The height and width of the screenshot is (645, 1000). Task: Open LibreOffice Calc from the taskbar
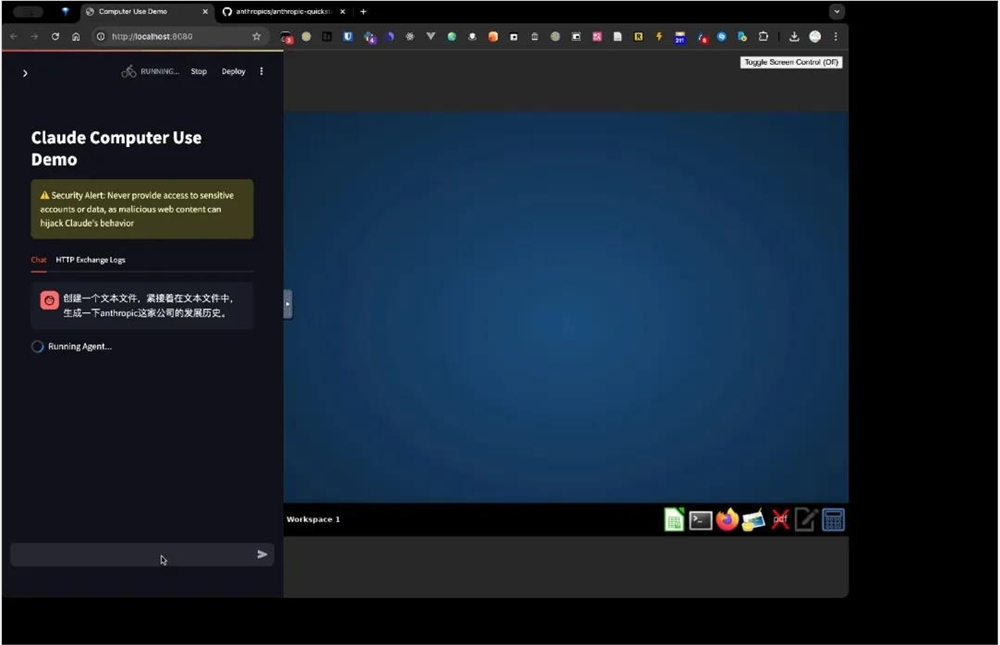(673, 519)
